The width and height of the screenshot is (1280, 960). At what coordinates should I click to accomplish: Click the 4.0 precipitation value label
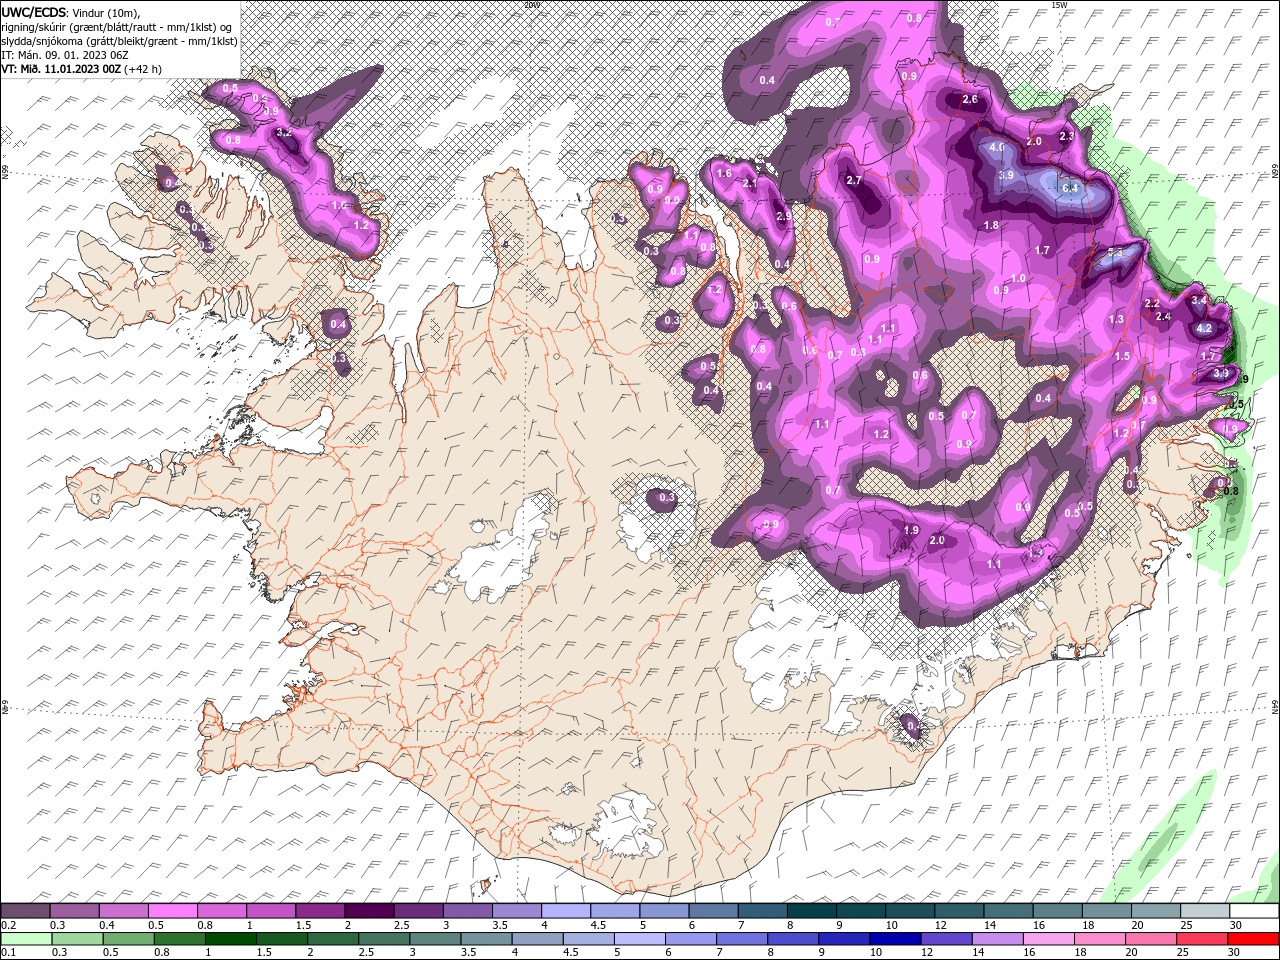pos(997,147)
